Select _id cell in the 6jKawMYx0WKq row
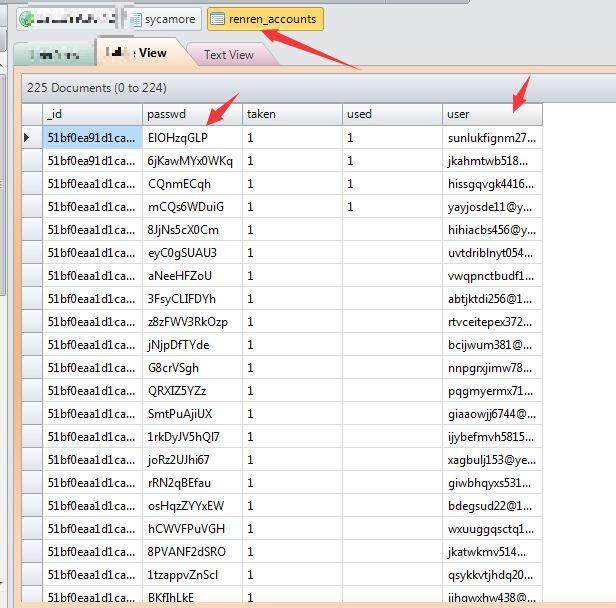 click(92, 161)
